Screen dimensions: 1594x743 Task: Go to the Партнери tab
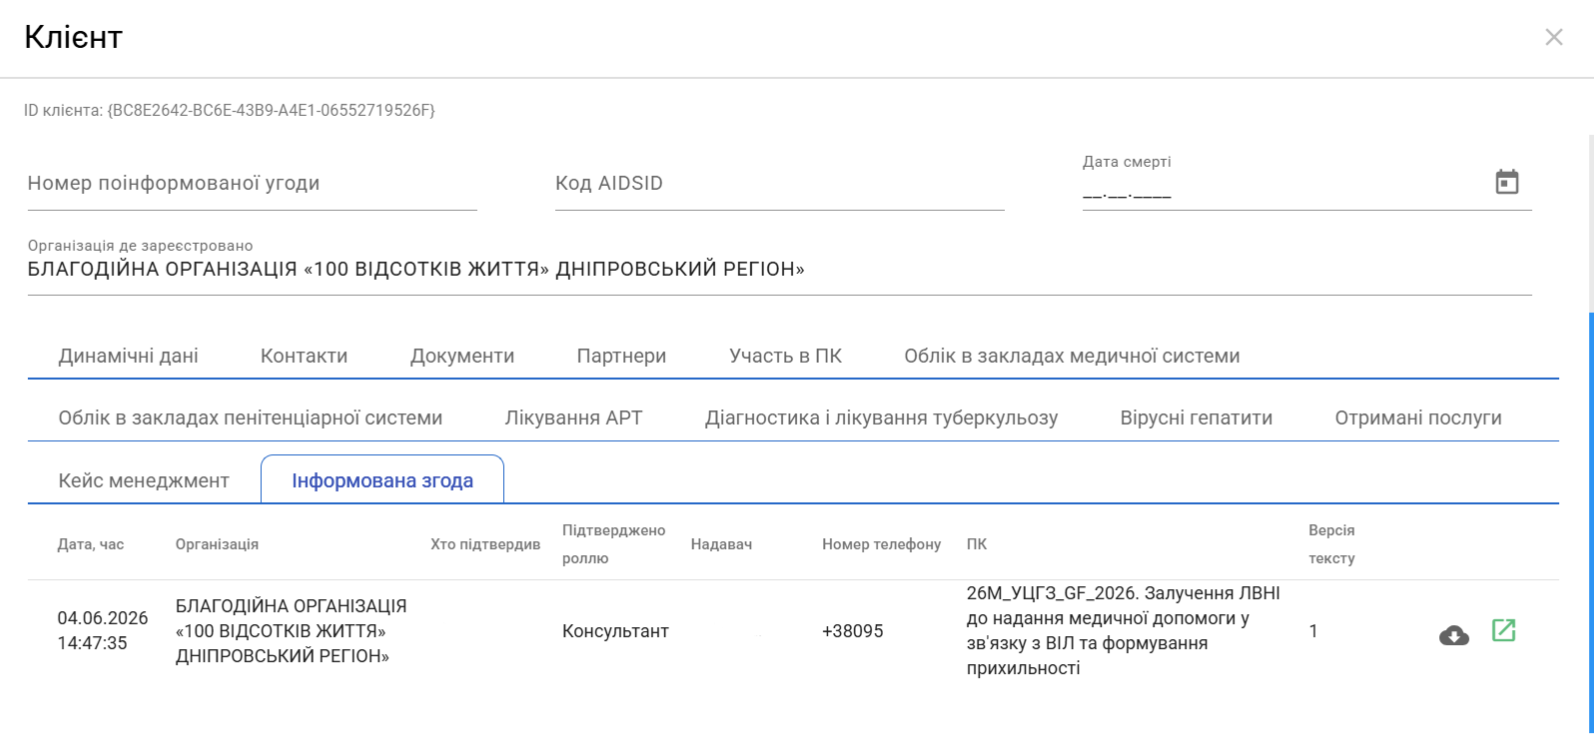tap(621, 356)
